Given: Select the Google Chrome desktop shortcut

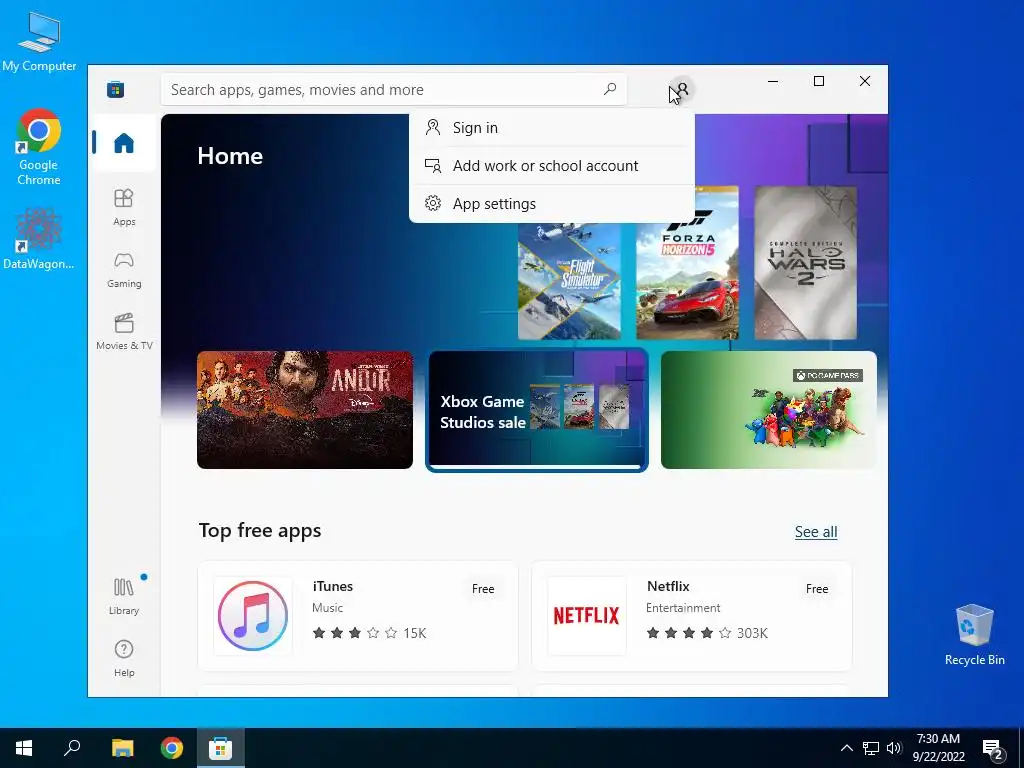Looking at the screenshot, I should [x=39, y=148].
